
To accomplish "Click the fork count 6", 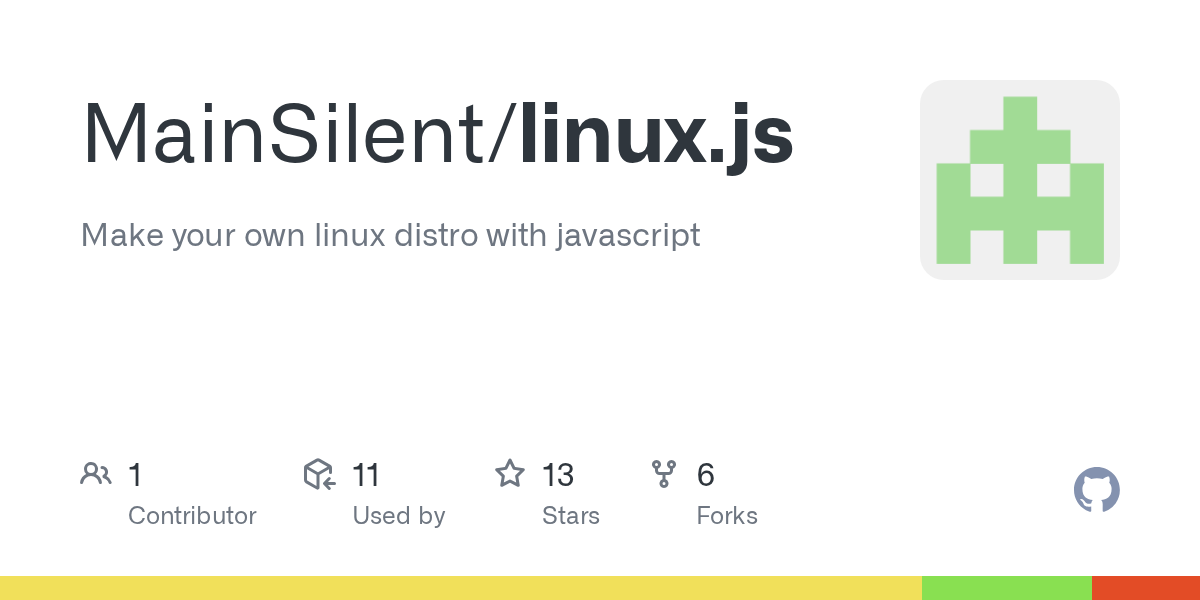I will [705, 475].
